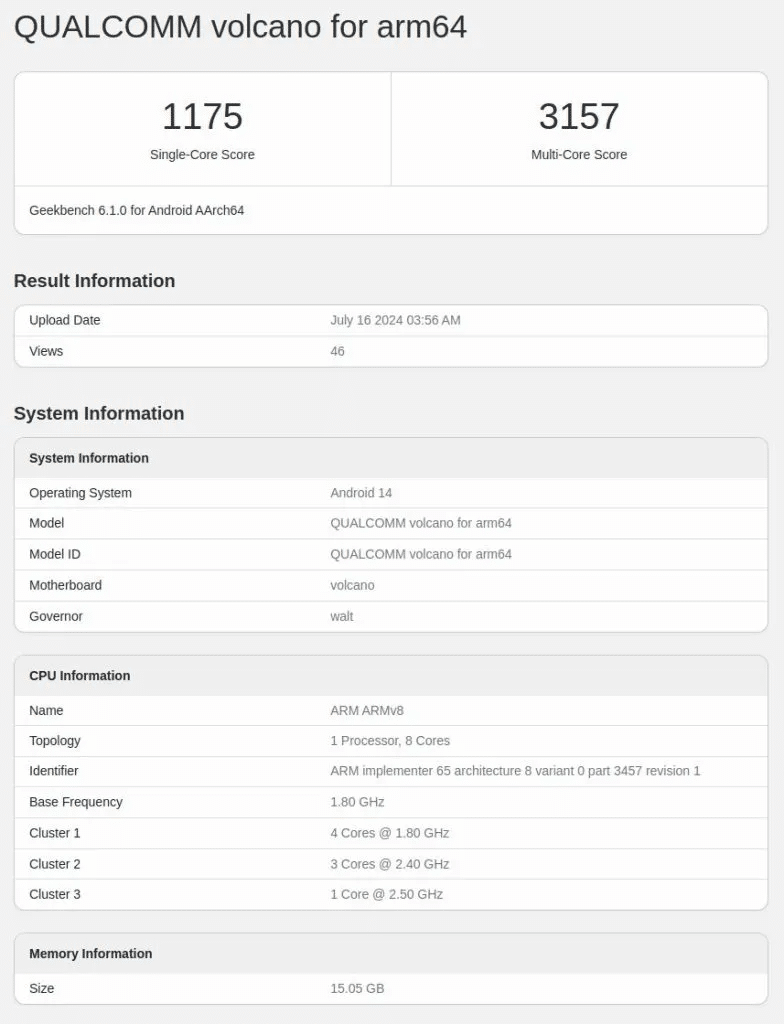Click the 'Model ID' row label

pos(55,554)
